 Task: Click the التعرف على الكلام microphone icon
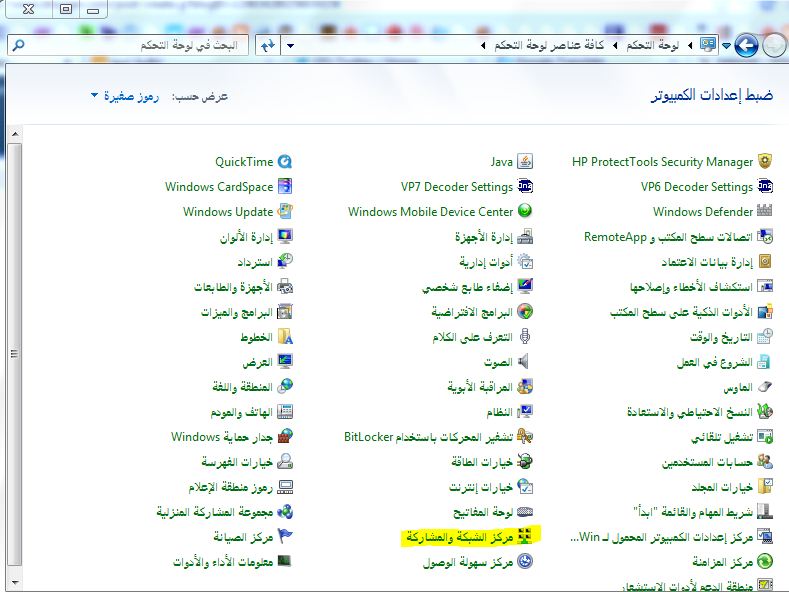click(525, 337)
